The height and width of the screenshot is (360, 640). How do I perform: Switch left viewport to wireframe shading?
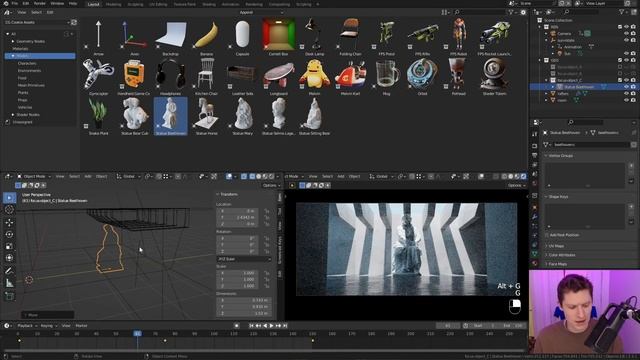[x=252, y=176]
